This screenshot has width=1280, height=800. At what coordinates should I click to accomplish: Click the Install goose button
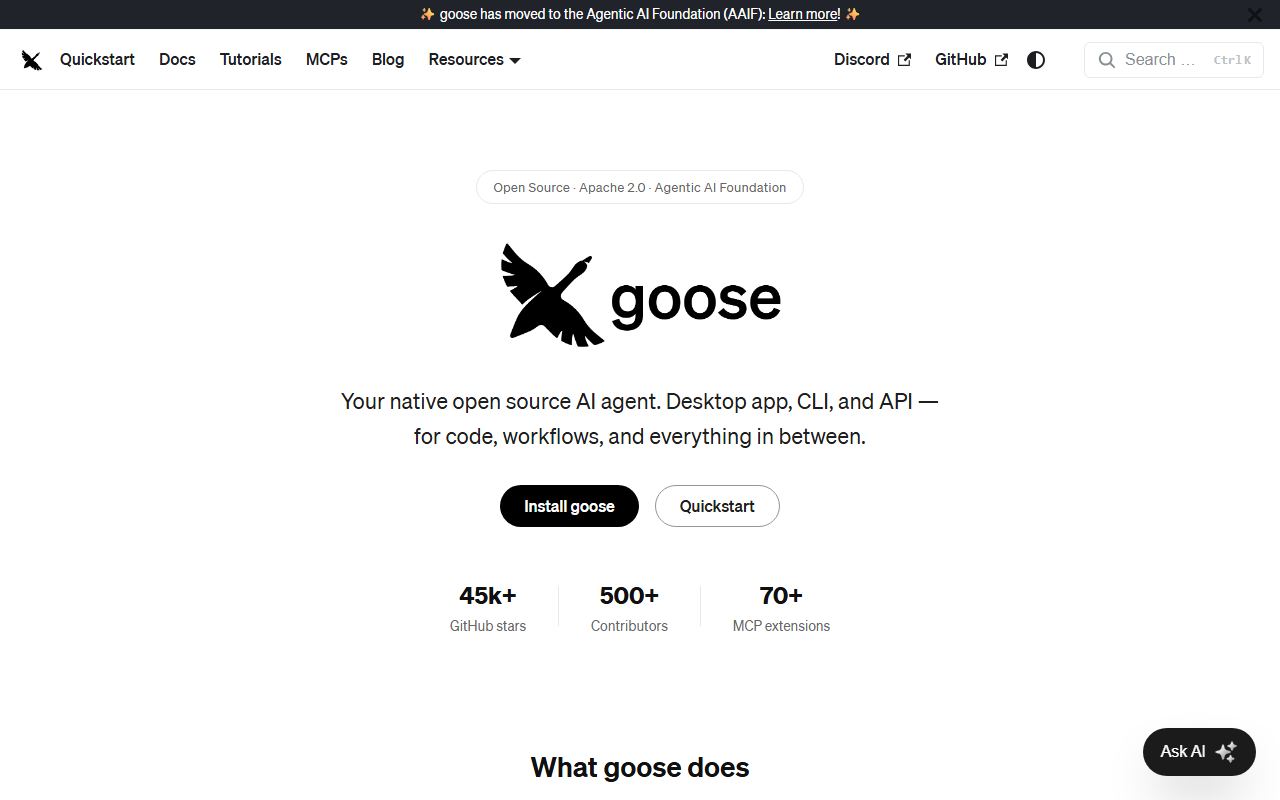click(569, 506)
